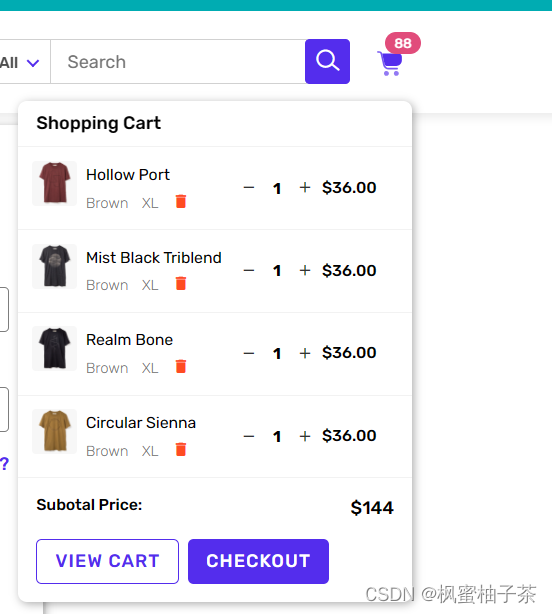Click the purple search magnifier button
This screenshot has width=552, height=614.
[327, 61]
